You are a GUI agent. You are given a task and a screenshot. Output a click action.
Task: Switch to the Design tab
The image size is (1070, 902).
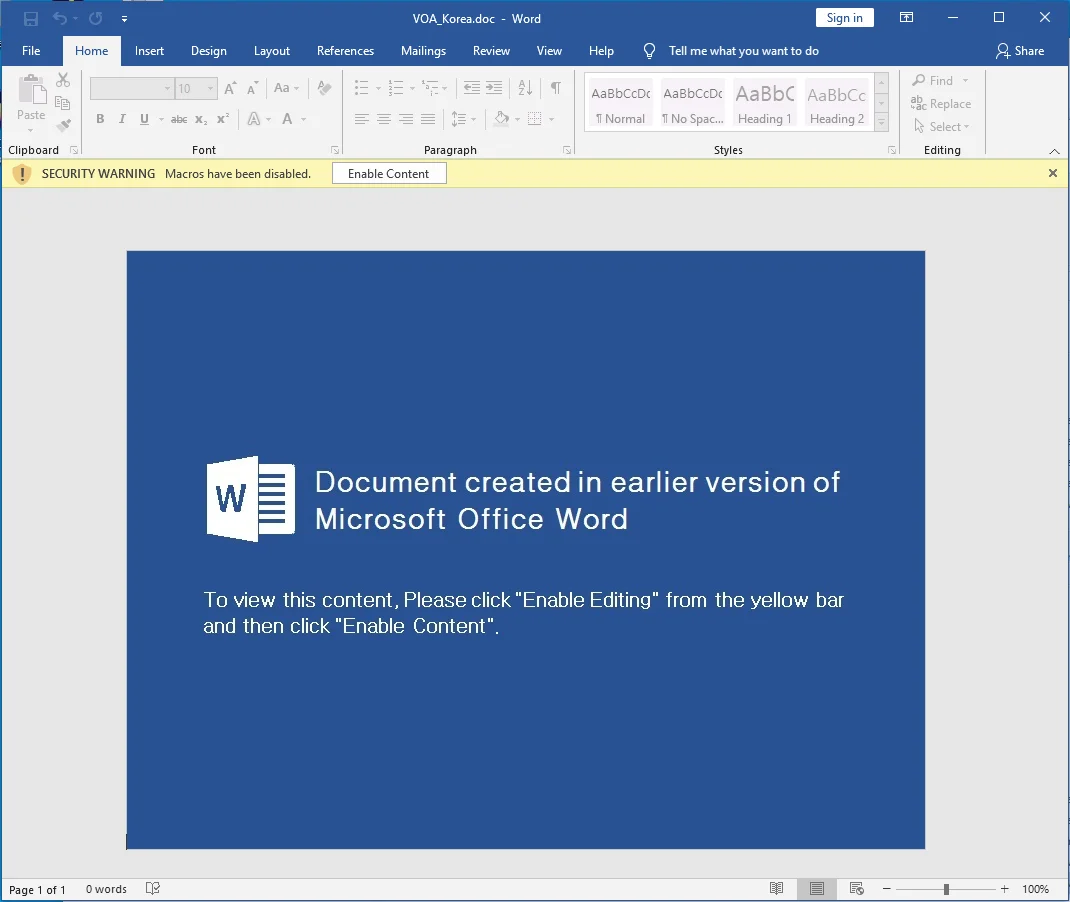209,51
